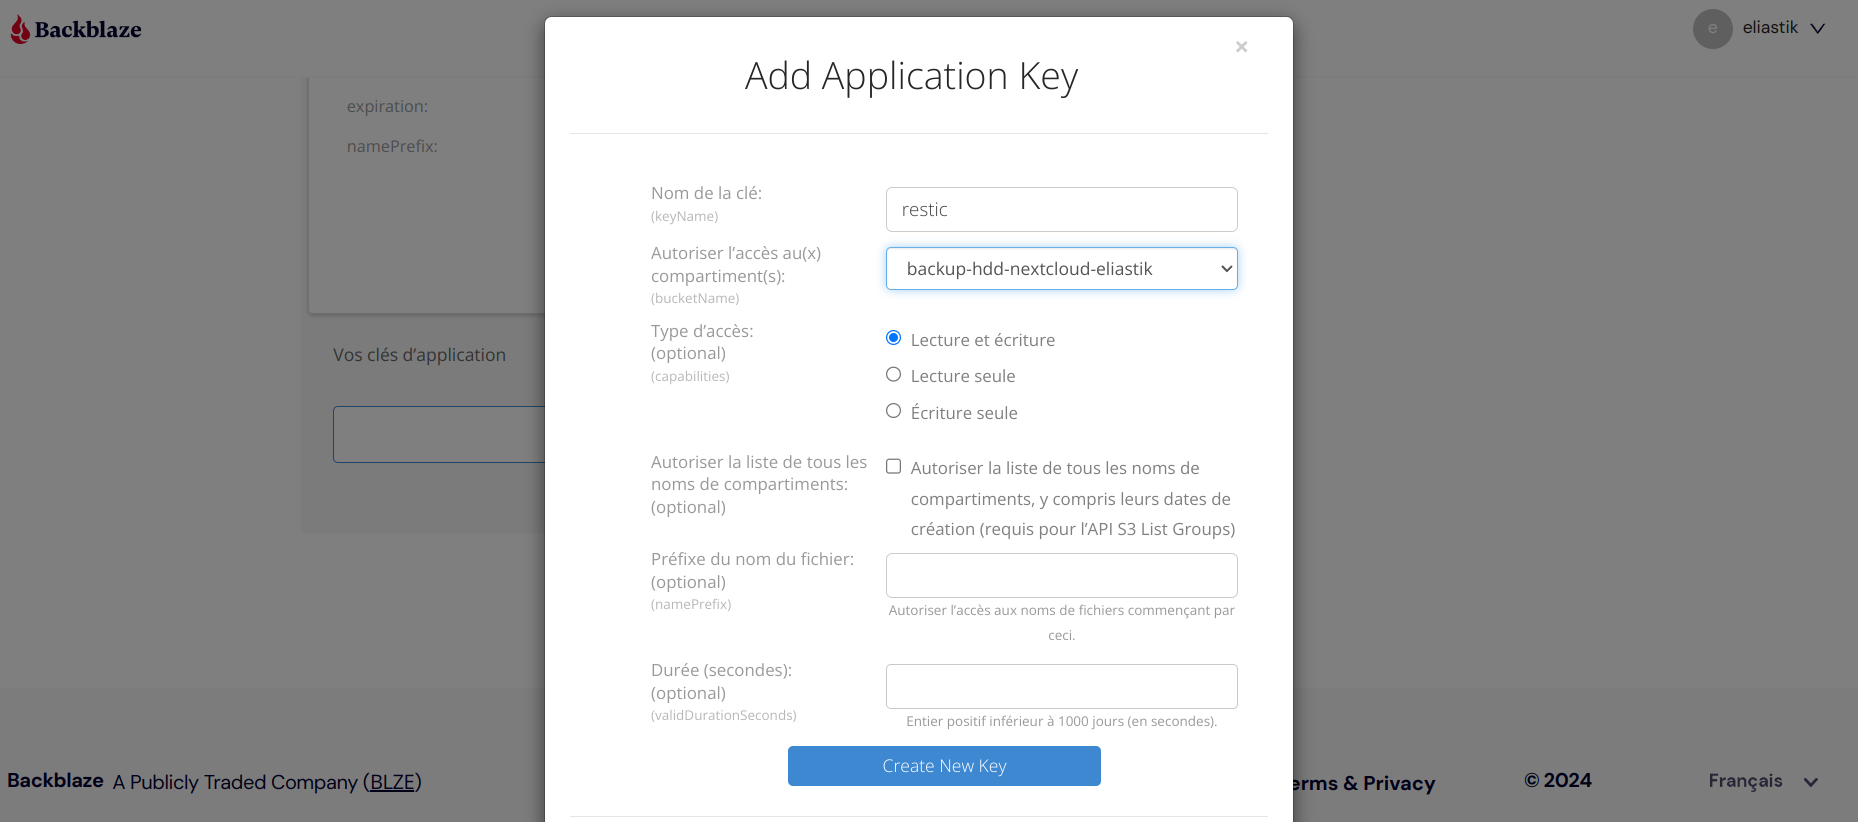Click the 'Type d'accès:' label
This screenshot has height=822, width=1858.
click(x=702, y=331)
